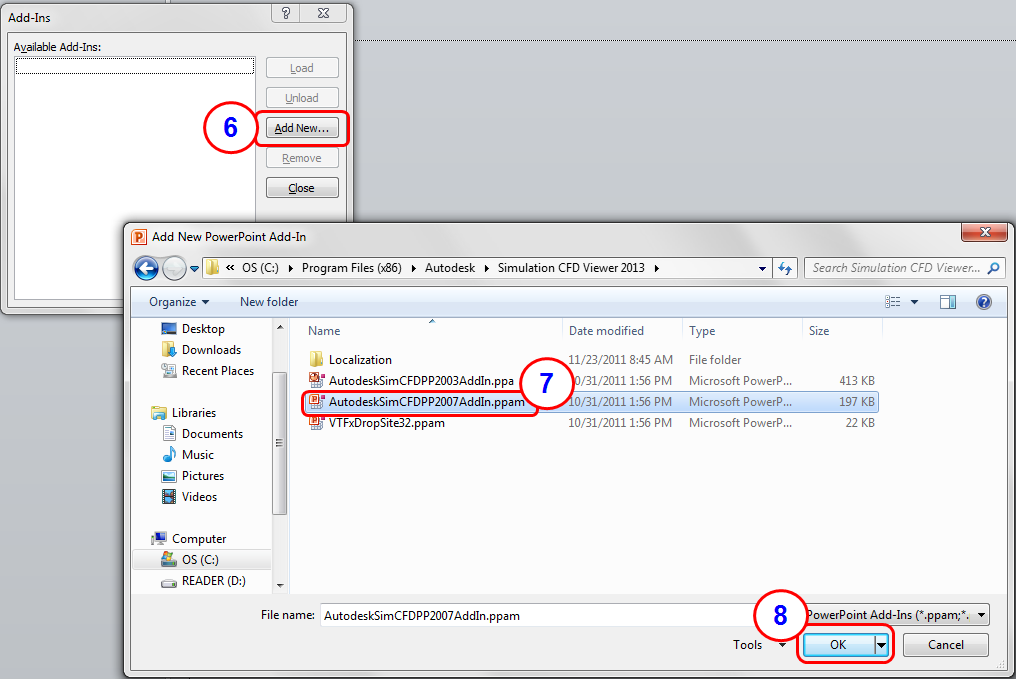
Task: Select OS (C:) drive in navigation pane
Action: click(x=200, y=560)
